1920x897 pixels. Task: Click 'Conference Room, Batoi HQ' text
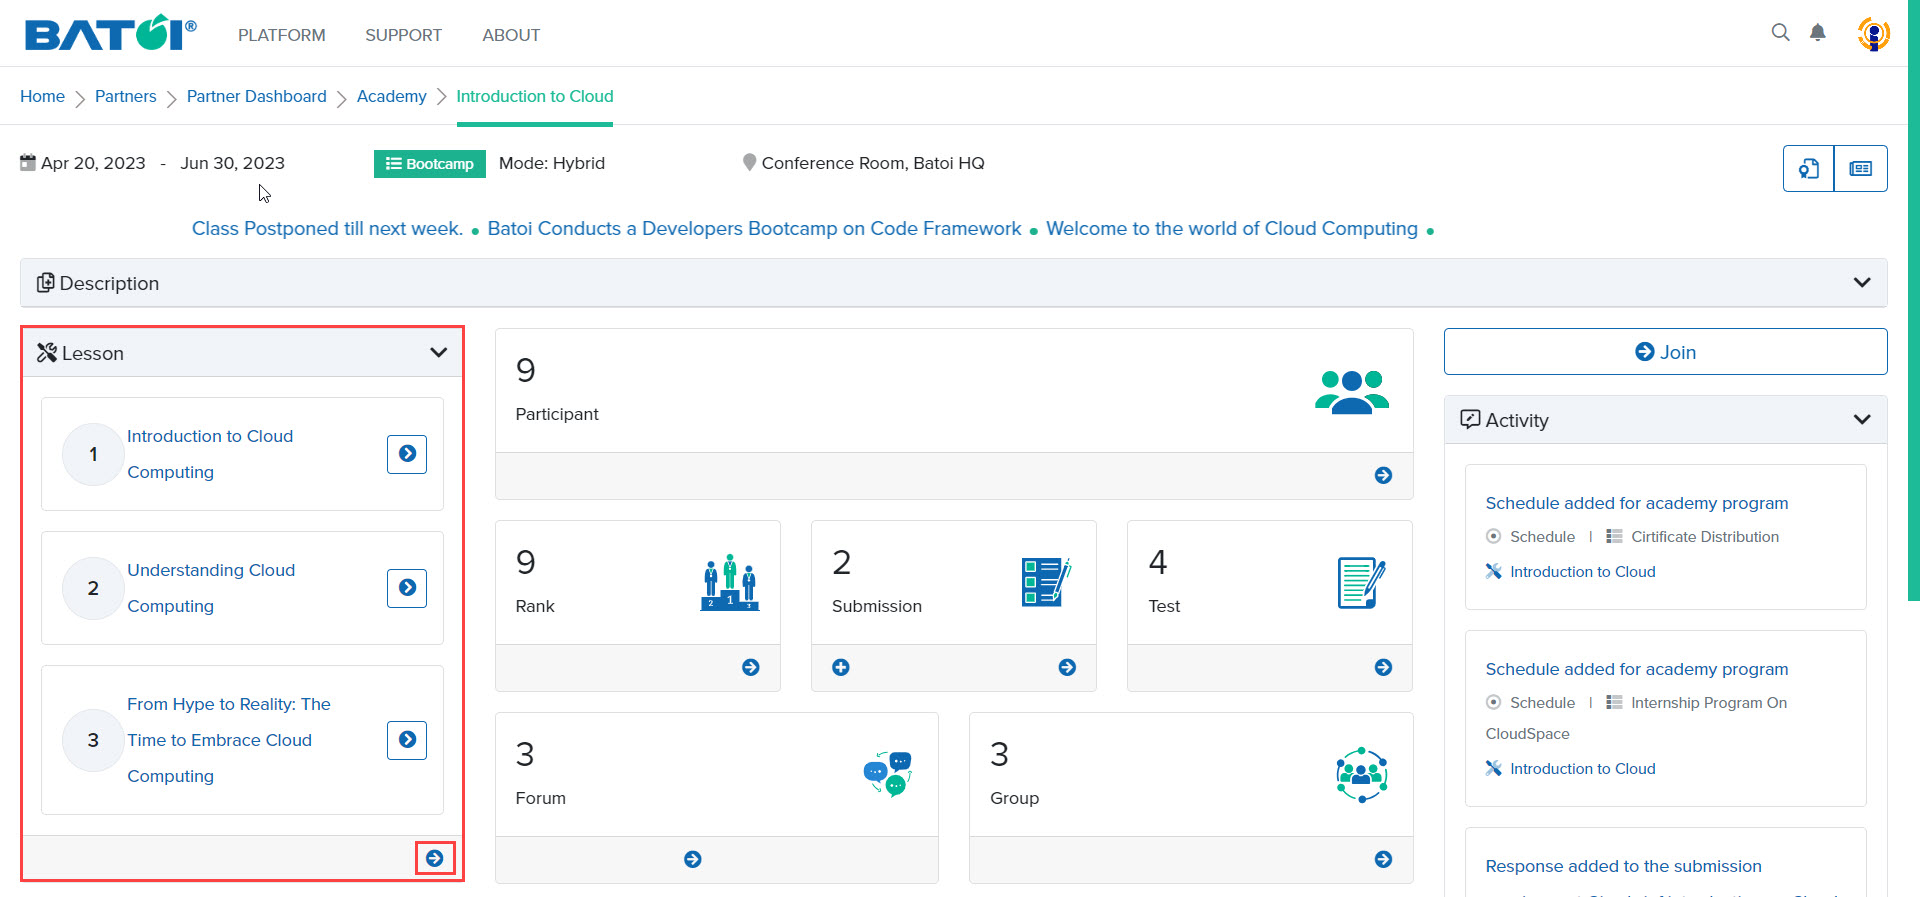point(873,163)
